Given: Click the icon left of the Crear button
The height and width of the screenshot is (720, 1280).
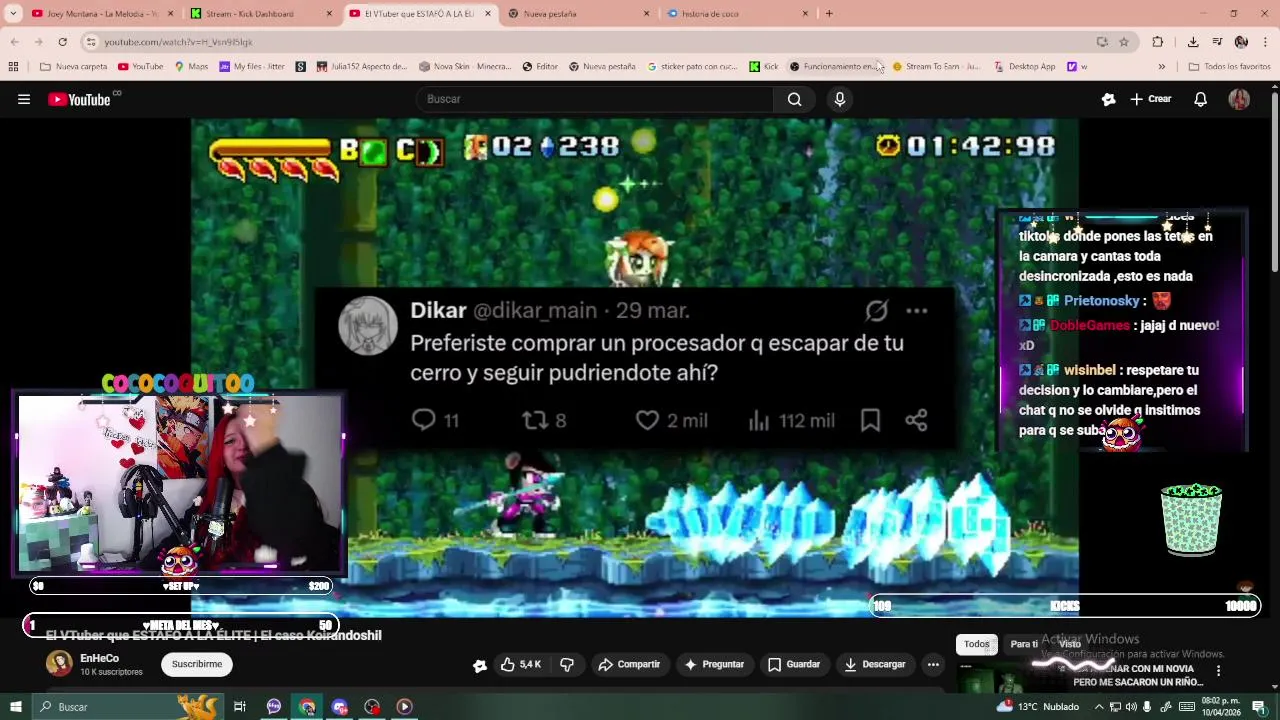Looking at the screenshot, I should point(1108,99).
